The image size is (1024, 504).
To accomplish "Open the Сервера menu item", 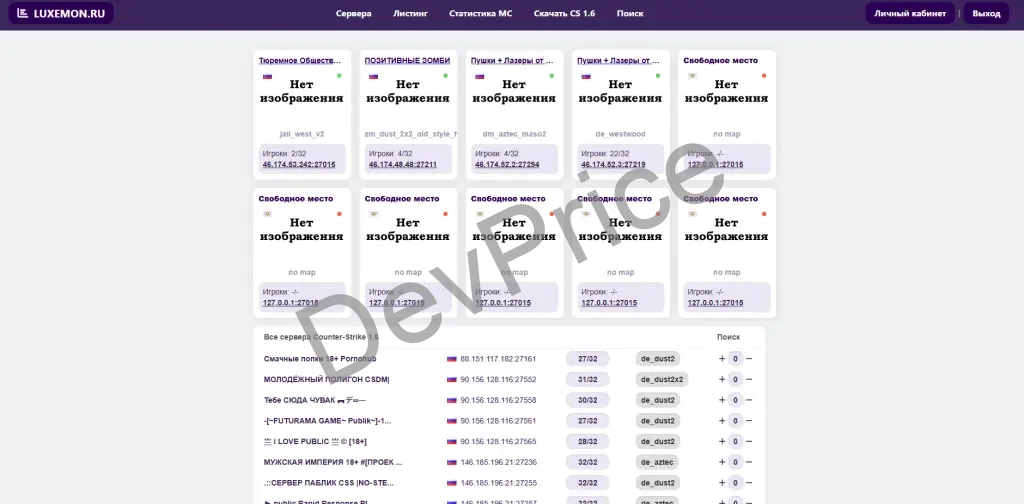I will (353, 13).
